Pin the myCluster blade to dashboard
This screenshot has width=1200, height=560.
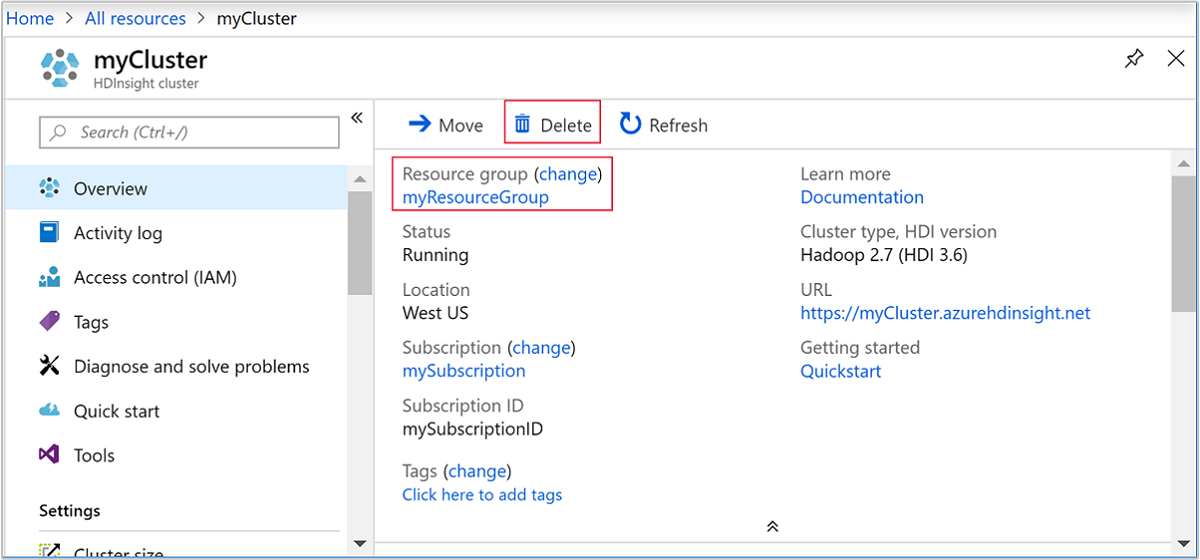point(1133,59)
